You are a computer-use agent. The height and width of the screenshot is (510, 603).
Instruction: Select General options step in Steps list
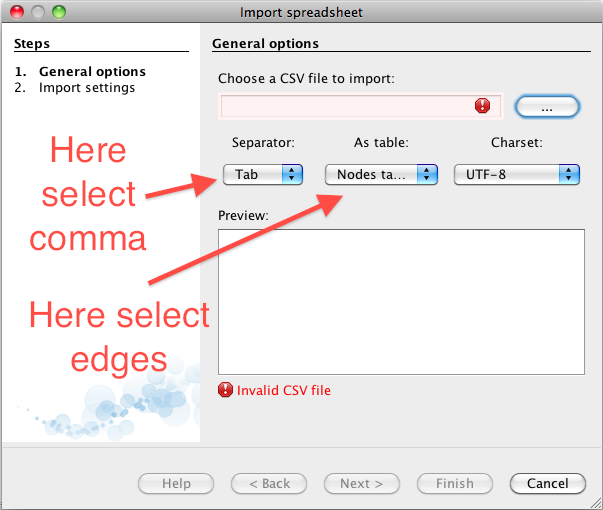[x=80, y=72]
